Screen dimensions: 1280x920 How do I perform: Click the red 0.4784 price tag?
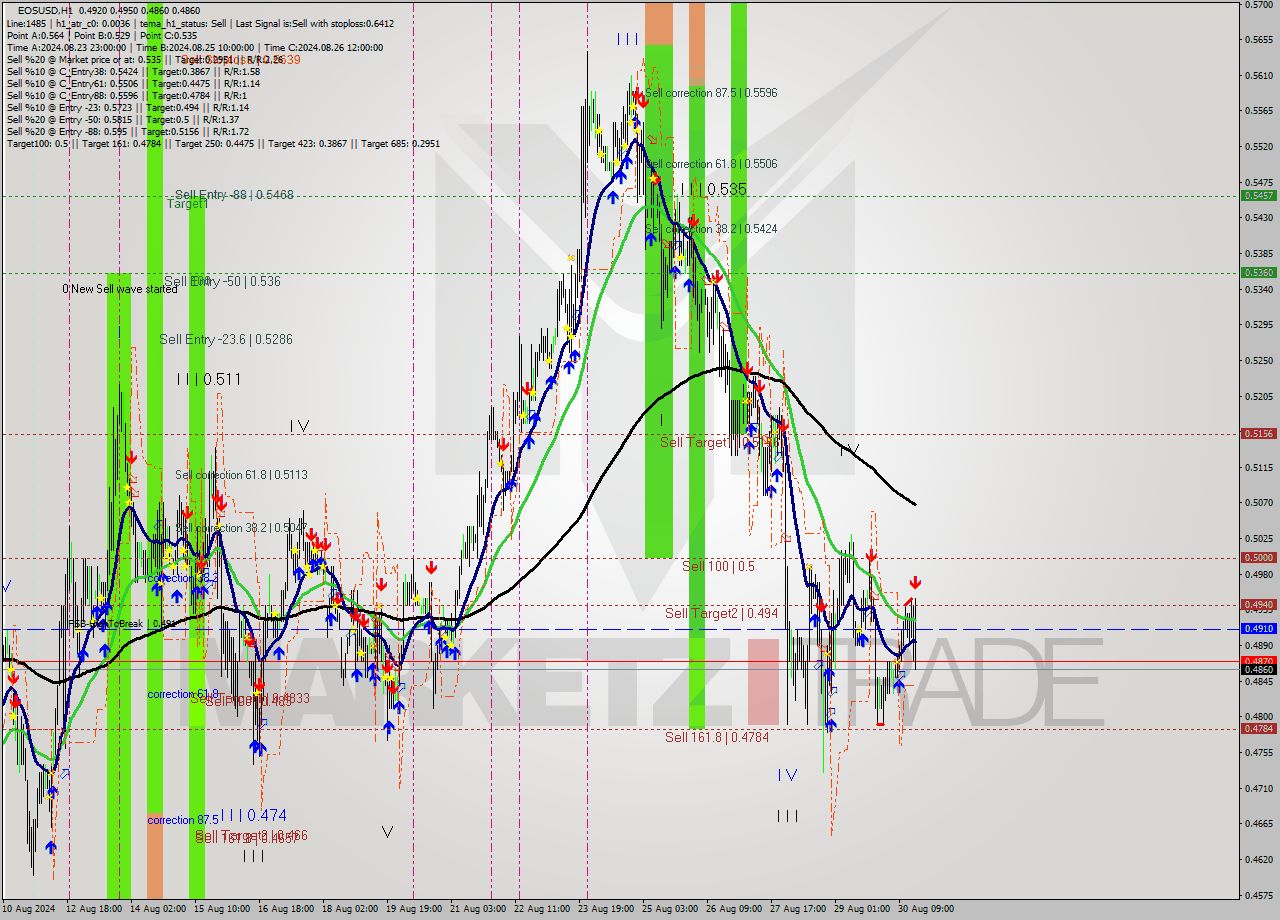[1258, 728]
